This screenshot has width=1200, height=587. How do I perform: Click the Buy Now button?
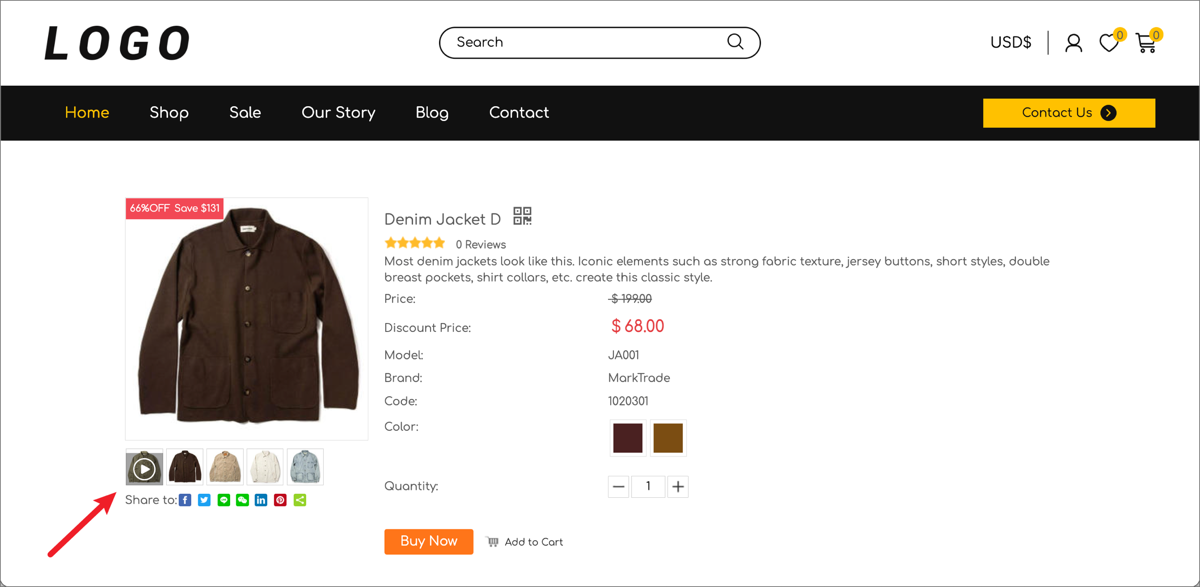click(x=428, y=541)
